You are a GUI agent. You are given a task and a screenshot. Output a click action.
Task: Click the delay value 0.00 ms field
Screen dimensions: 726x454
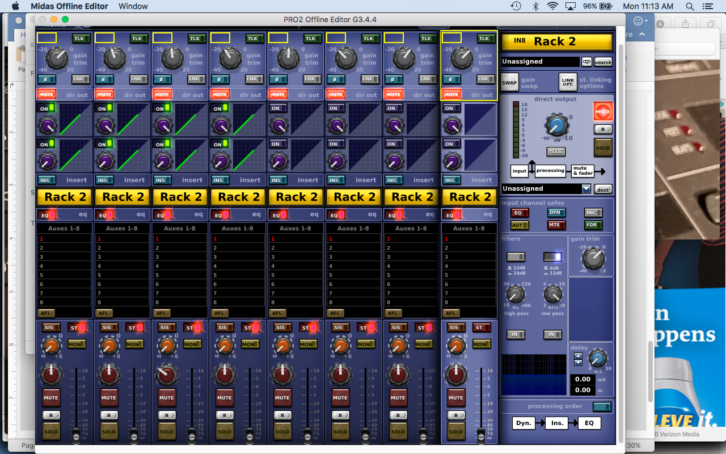pyautogui.click(x=582, y=379)
